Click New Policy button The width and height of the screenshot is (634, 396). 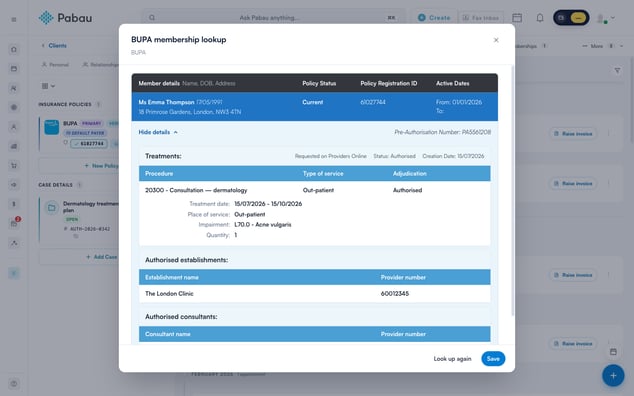point(101,166)
